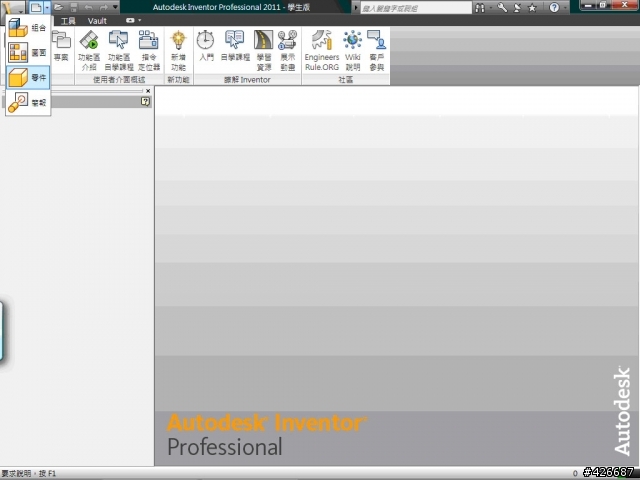Viewport: 640px width, 480px height.
Task: Expand the InfoCenter search box arrow
Action: coord(356,8)
